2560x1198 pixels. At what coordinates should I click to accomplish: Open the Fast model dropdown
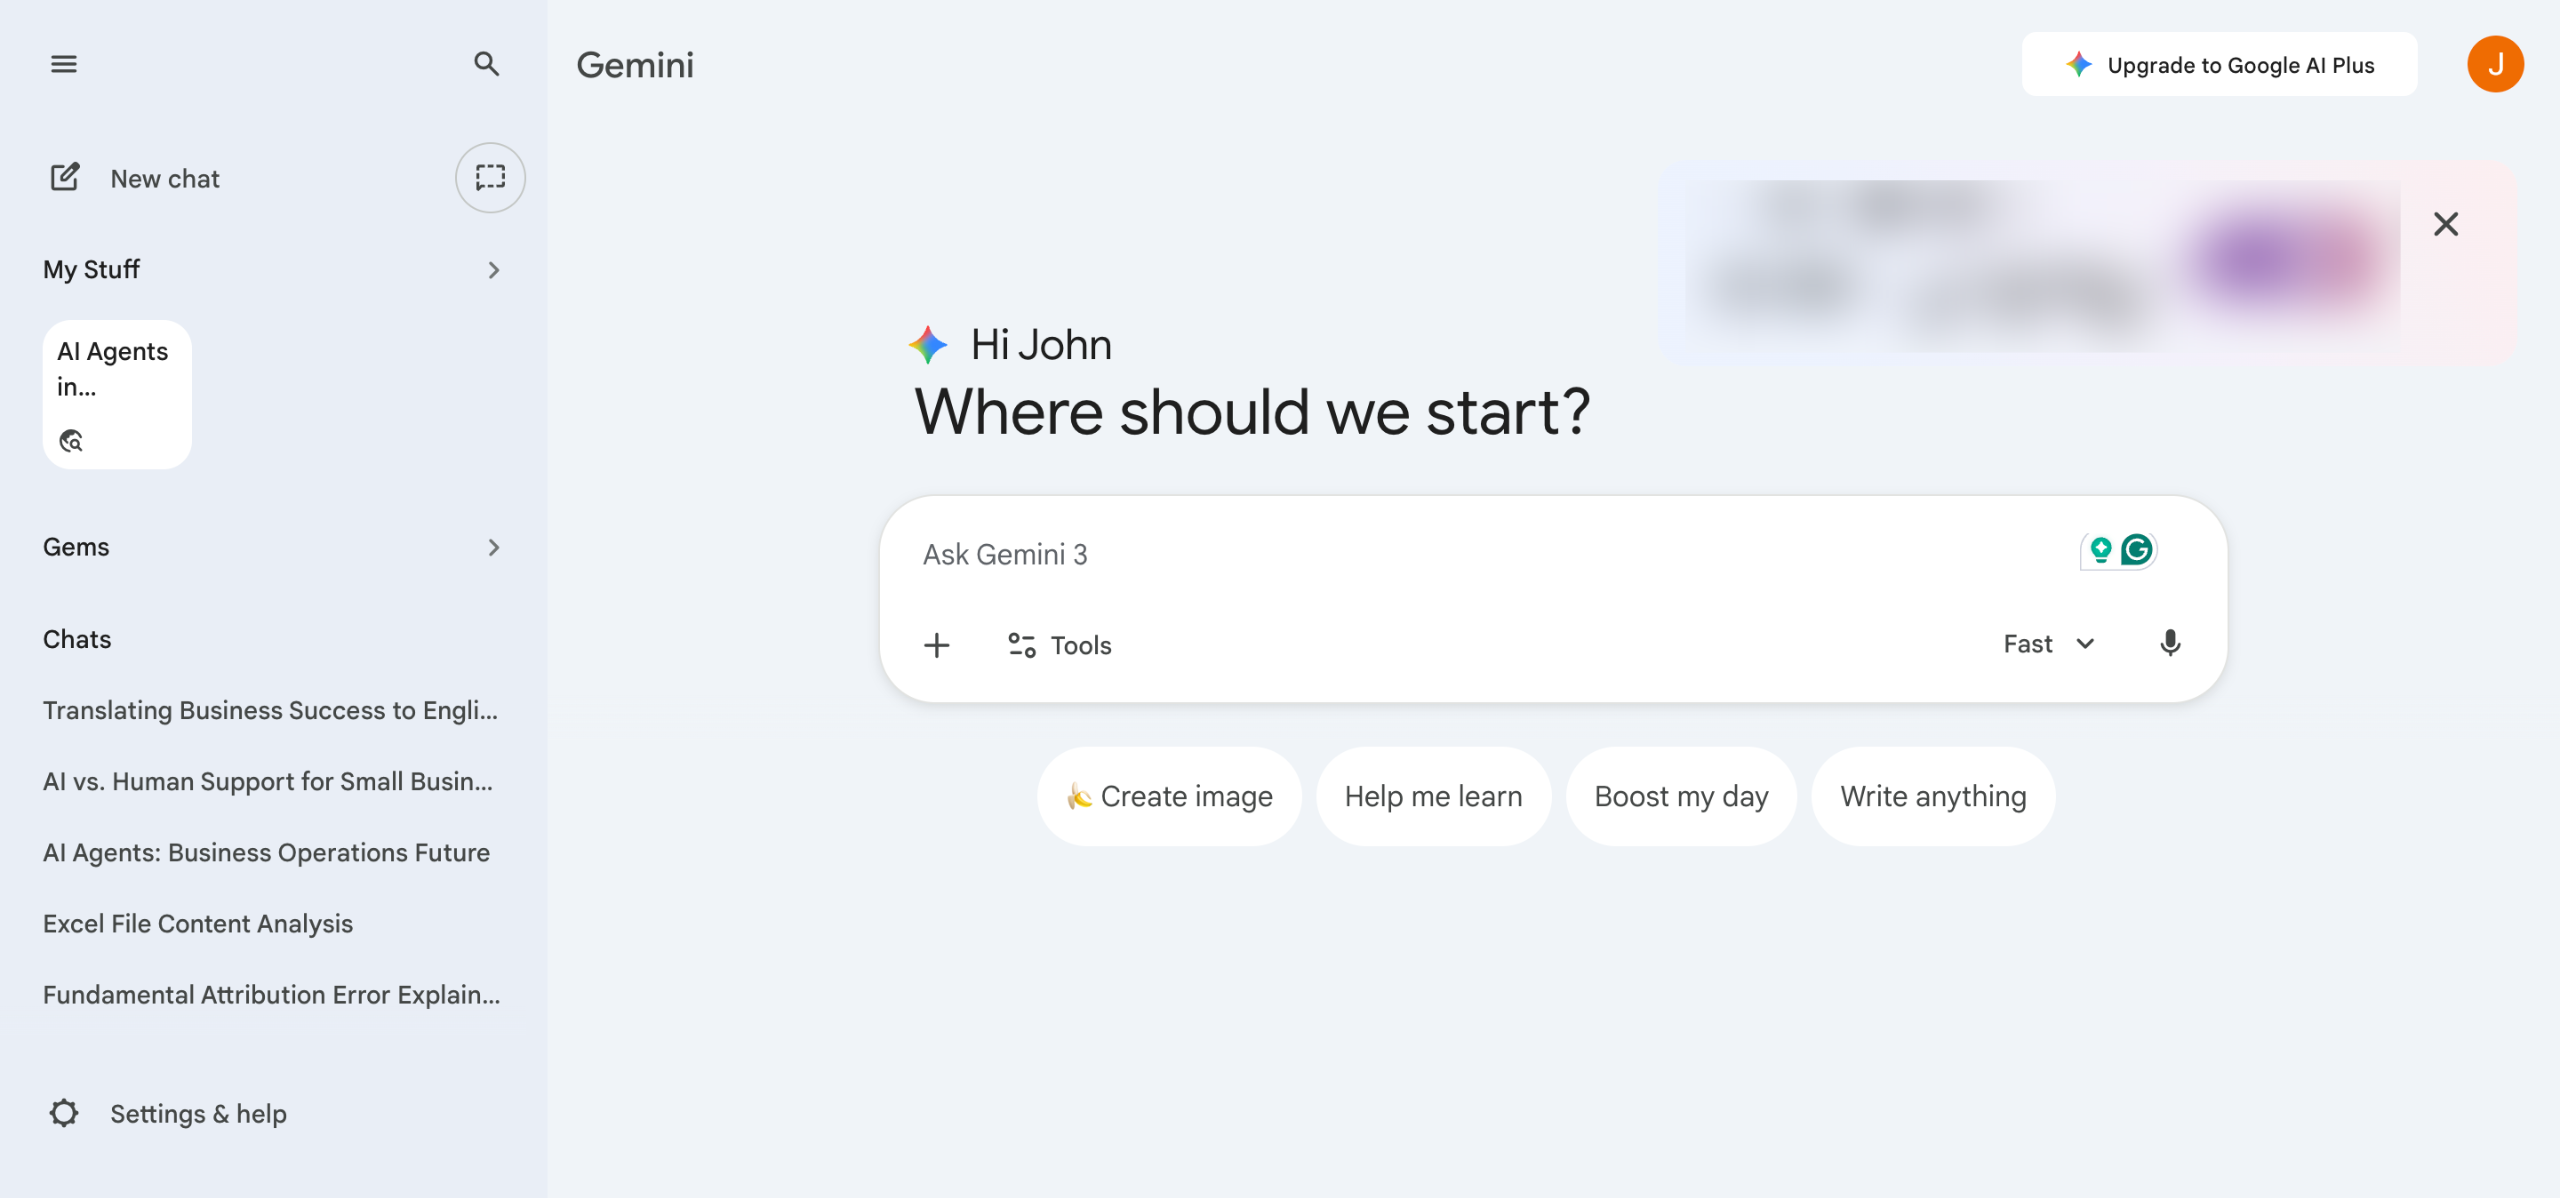[x=2049, y=644]
